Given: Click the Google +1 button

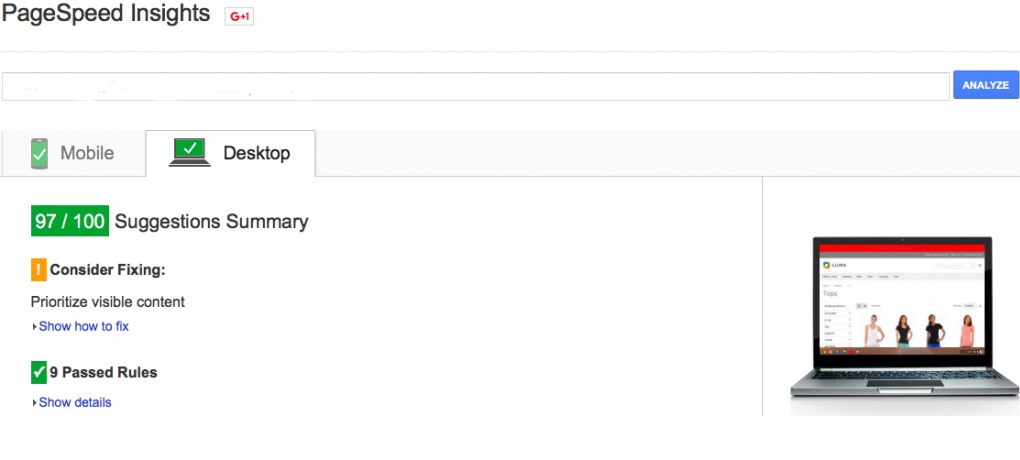Looking at the screenshot, I should [x=239, y=16].
